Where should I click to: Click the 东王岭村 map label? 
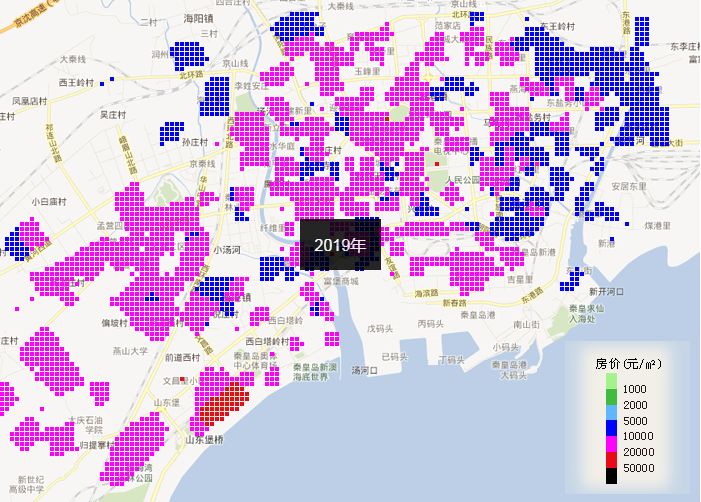(x=557, y=26)
